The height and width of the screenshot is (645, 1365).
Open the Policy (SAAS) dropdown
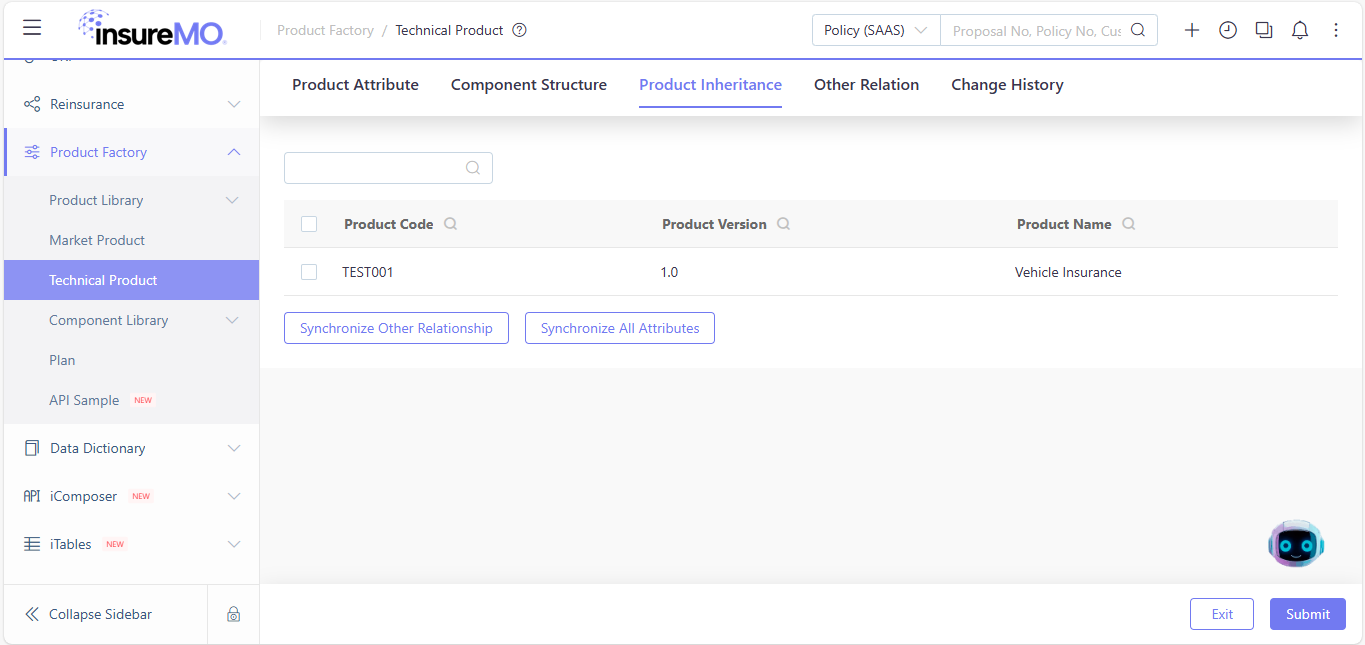coord(876,30)
